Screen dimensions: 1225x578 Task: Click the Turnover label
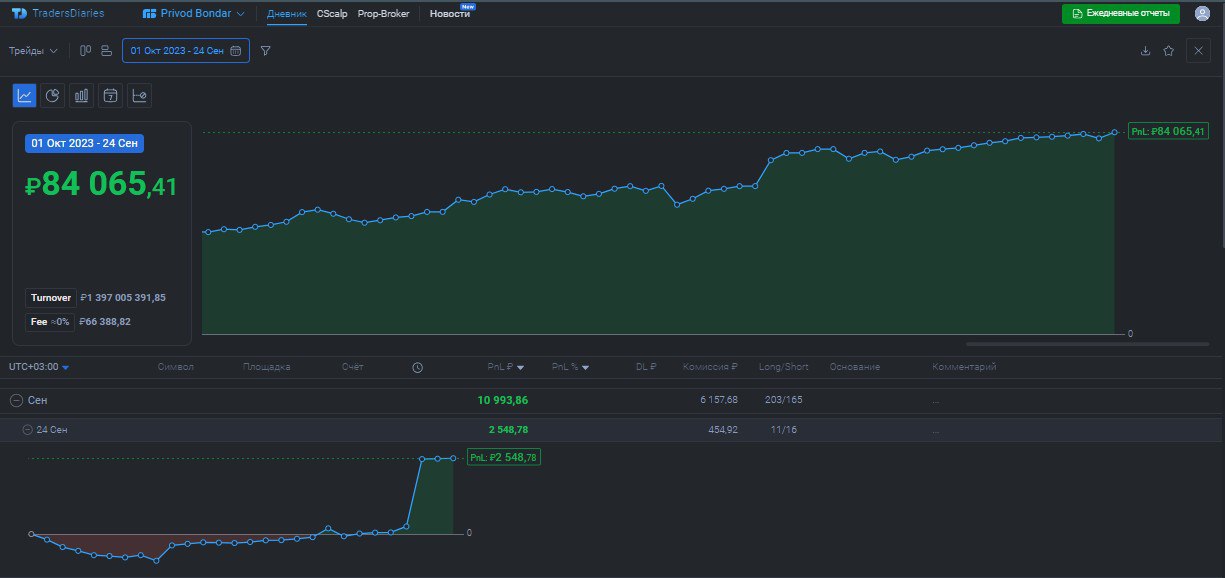51,298
